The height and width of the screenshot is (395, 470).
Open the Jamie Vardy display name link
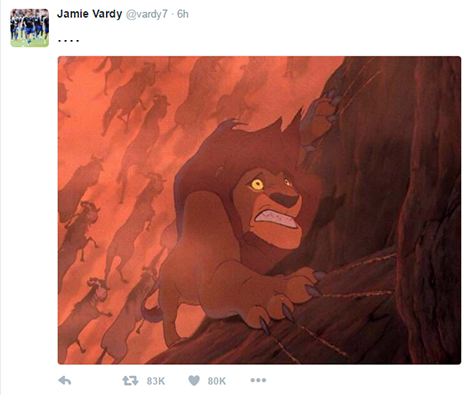[89, 14]
